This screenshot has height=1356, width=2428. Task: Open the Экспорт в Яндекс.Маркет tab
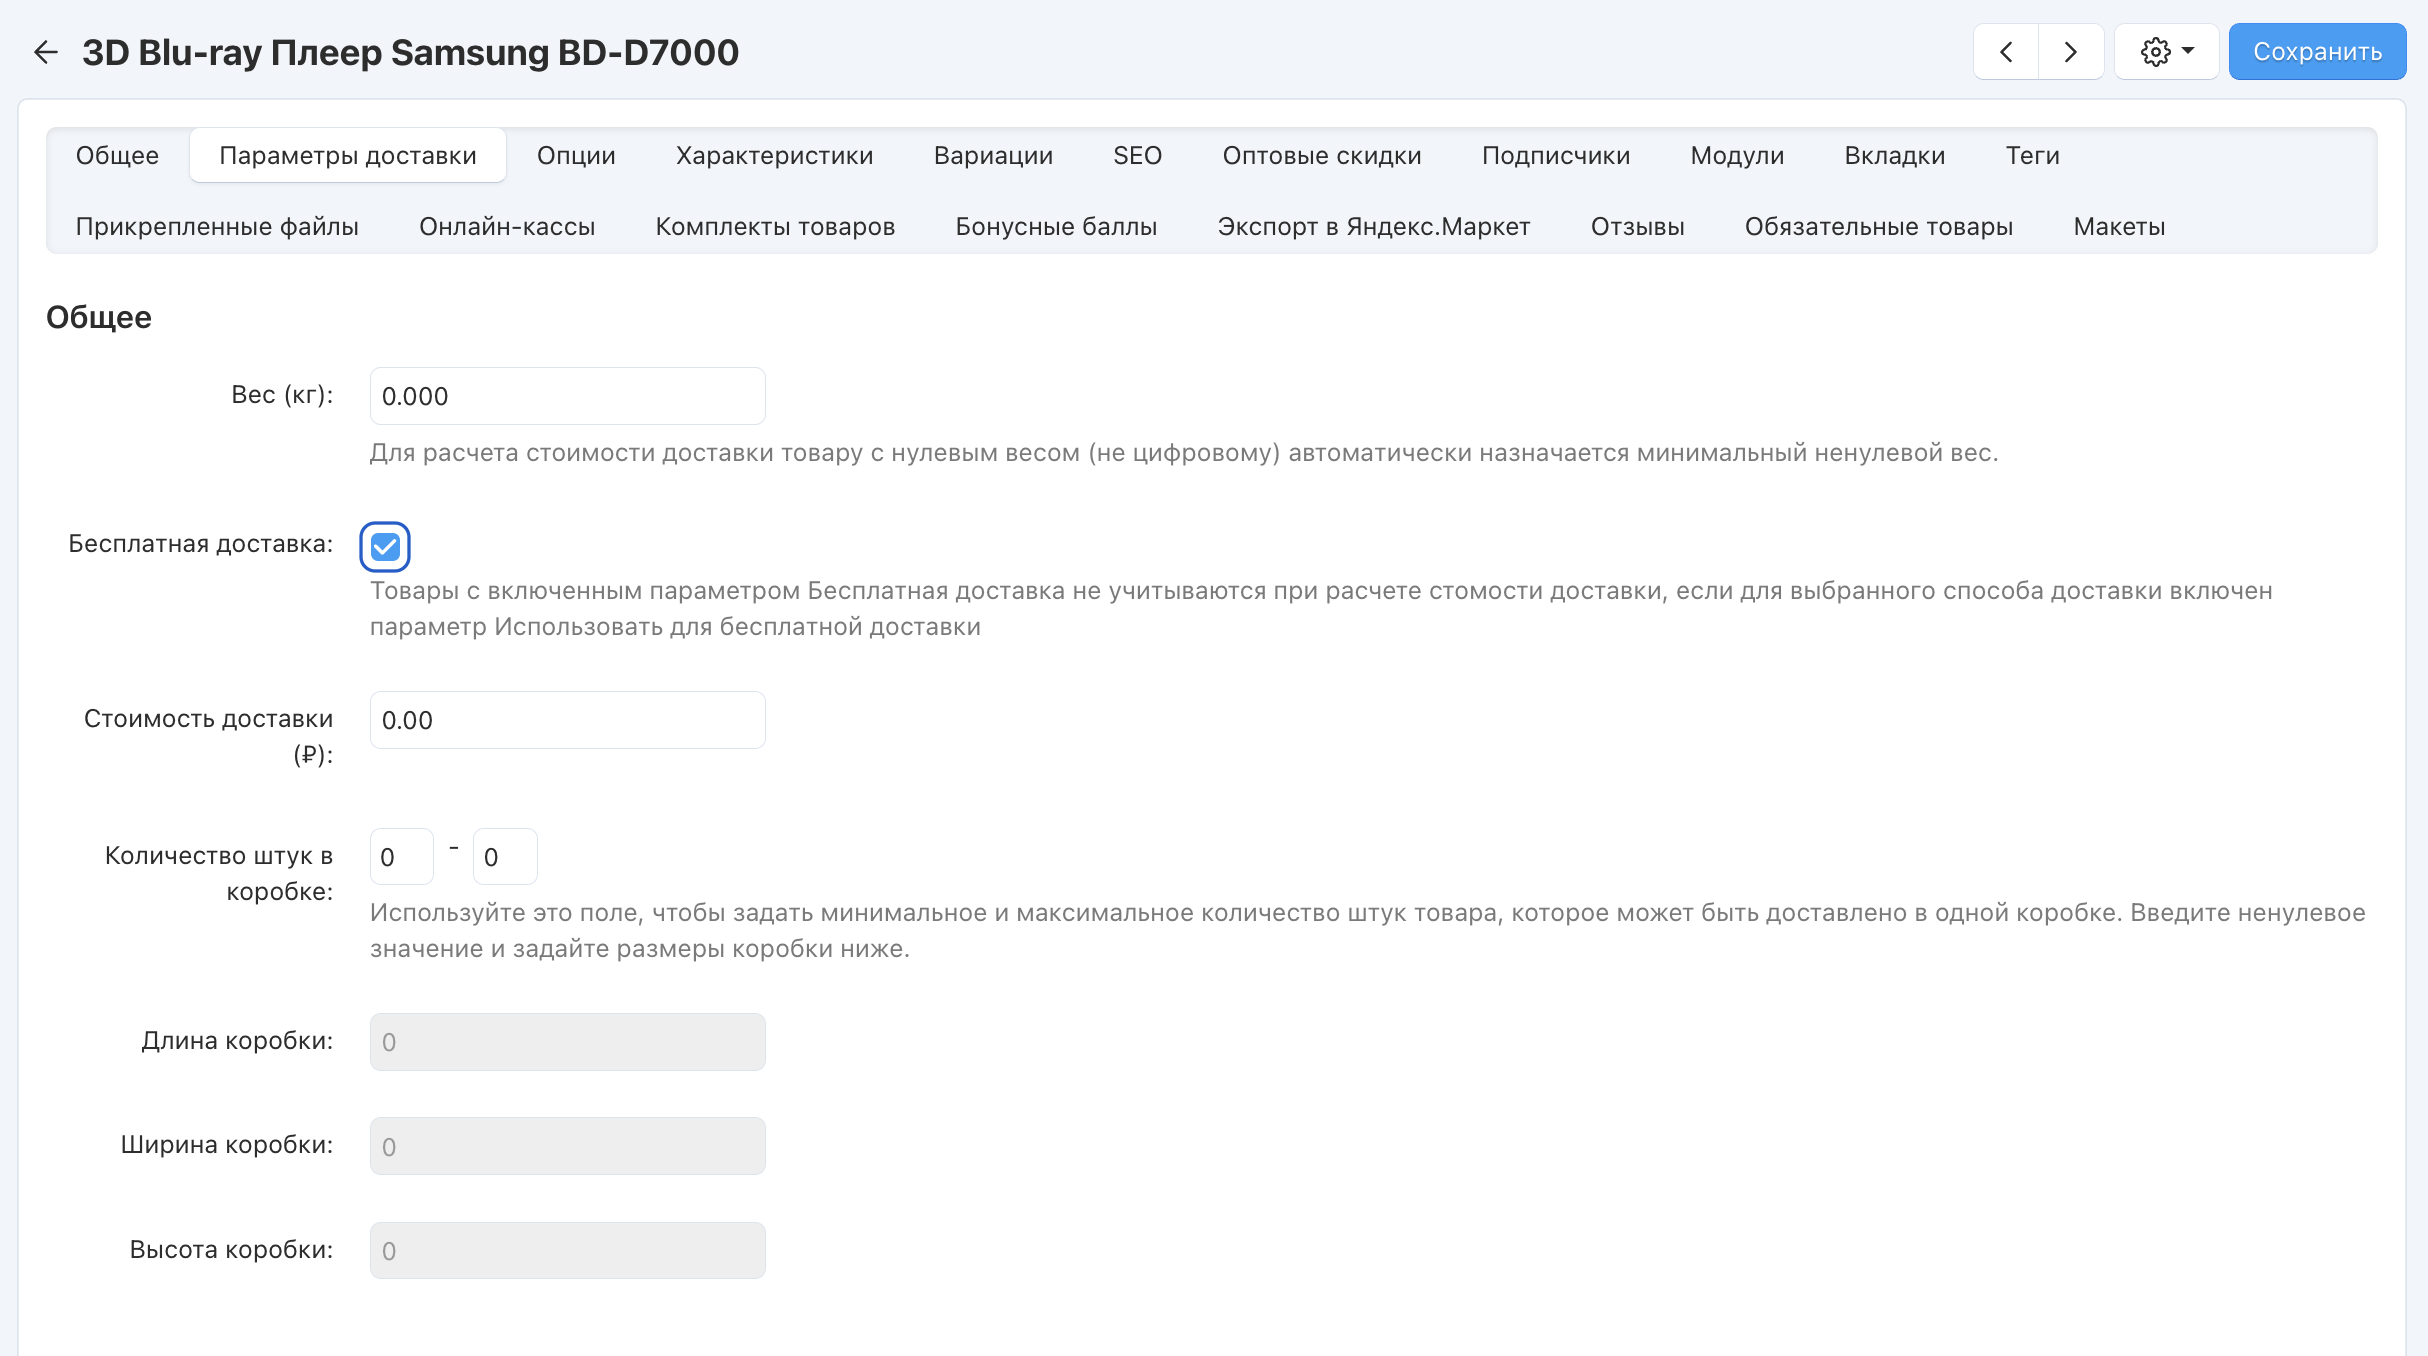click(1374, 226)
